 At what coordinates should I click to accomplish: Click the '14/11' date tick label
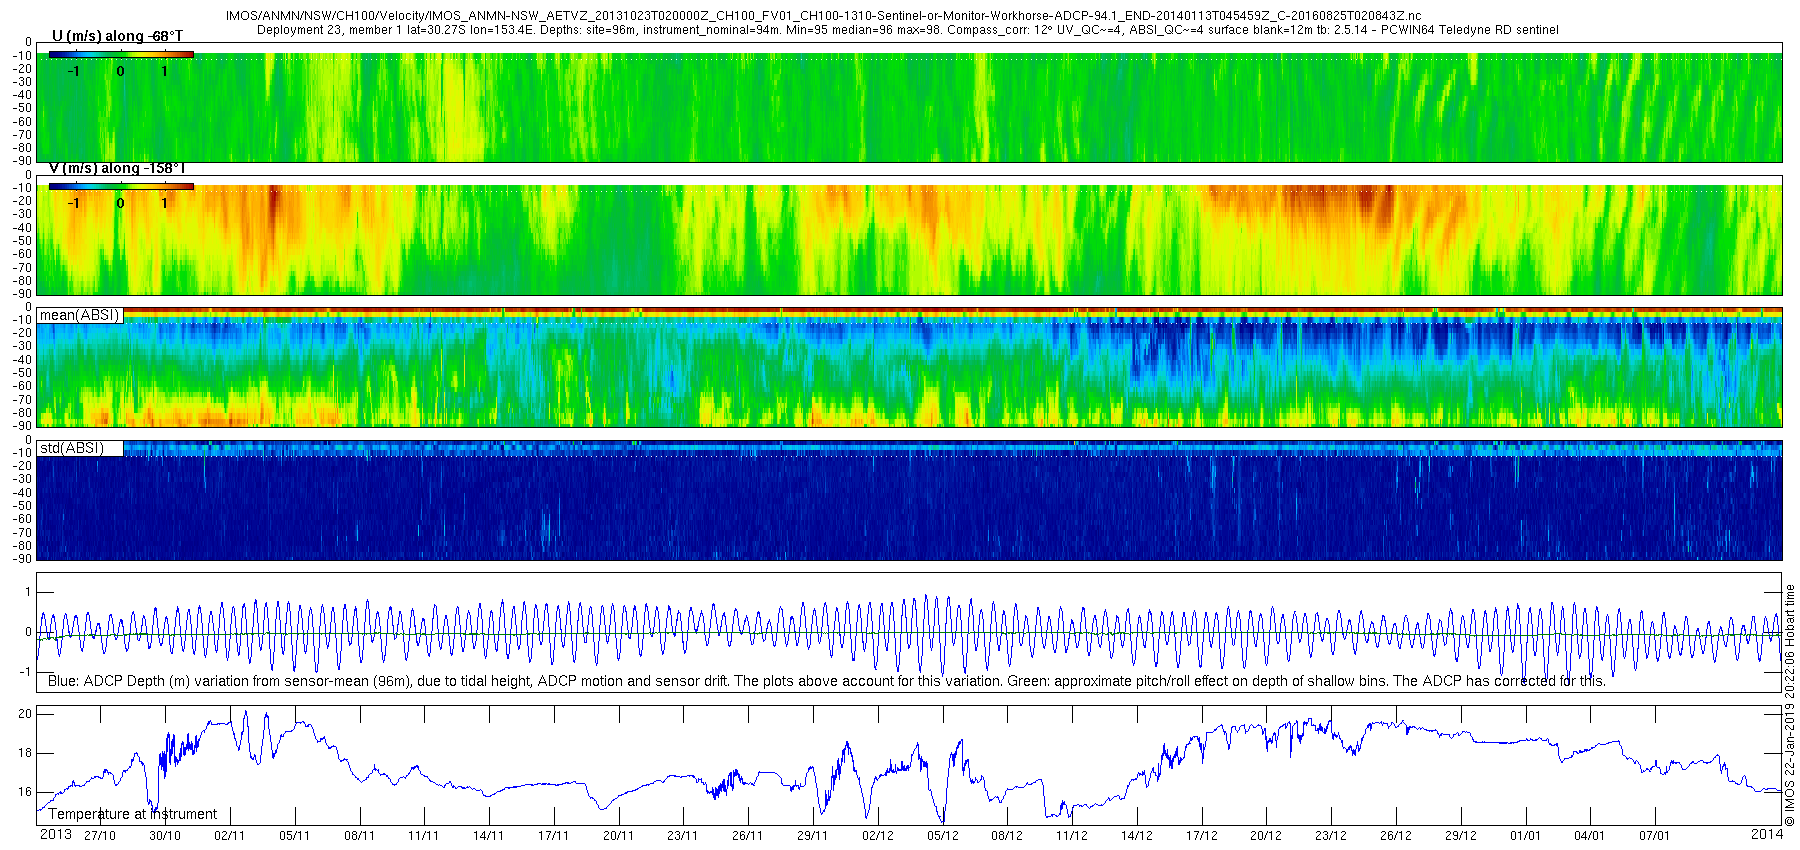(489, 836)
